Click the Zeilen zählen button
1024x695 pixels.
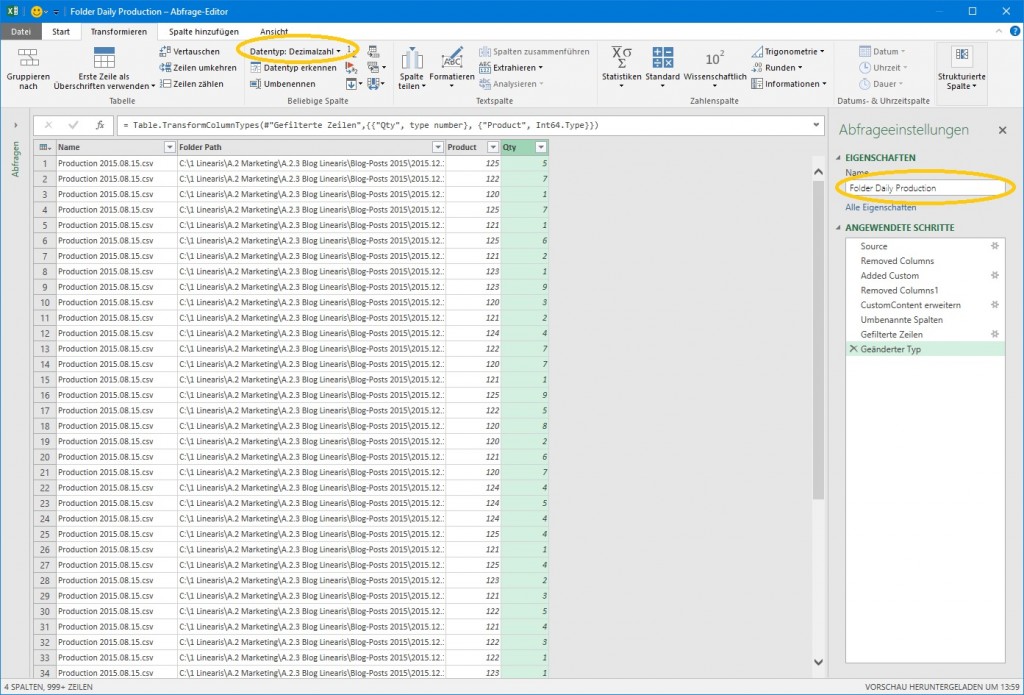[x=197, y=84]
